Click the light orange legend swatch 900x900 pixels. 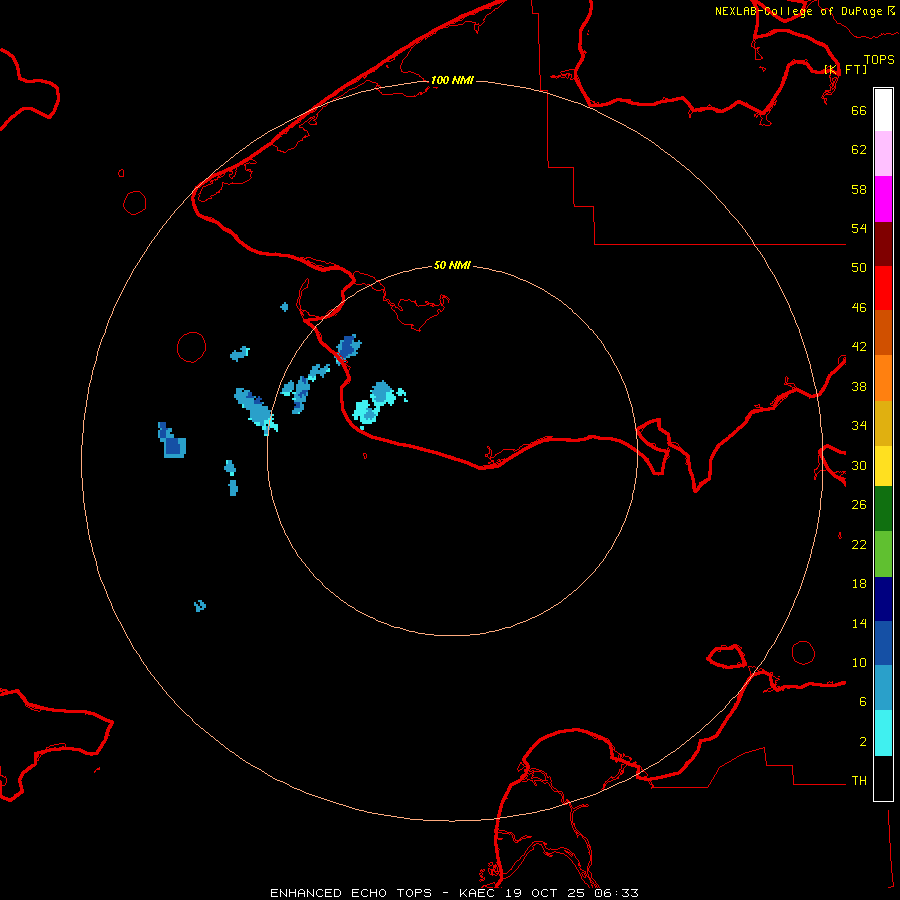pos(883,378)
